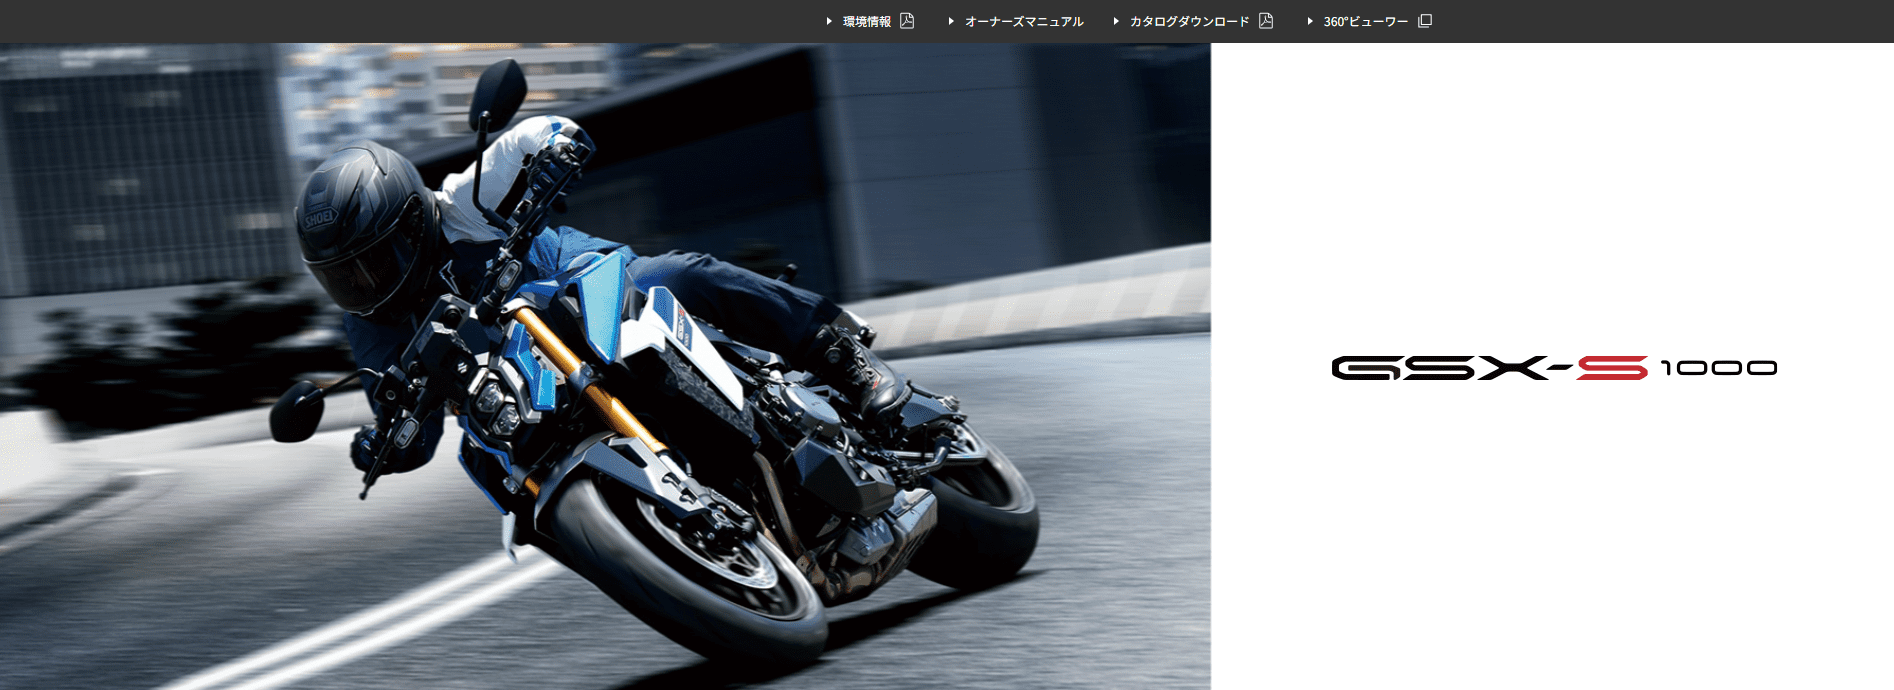Open the 環境情報 link
1894x690 pixels.
click(x=866, y=21)
